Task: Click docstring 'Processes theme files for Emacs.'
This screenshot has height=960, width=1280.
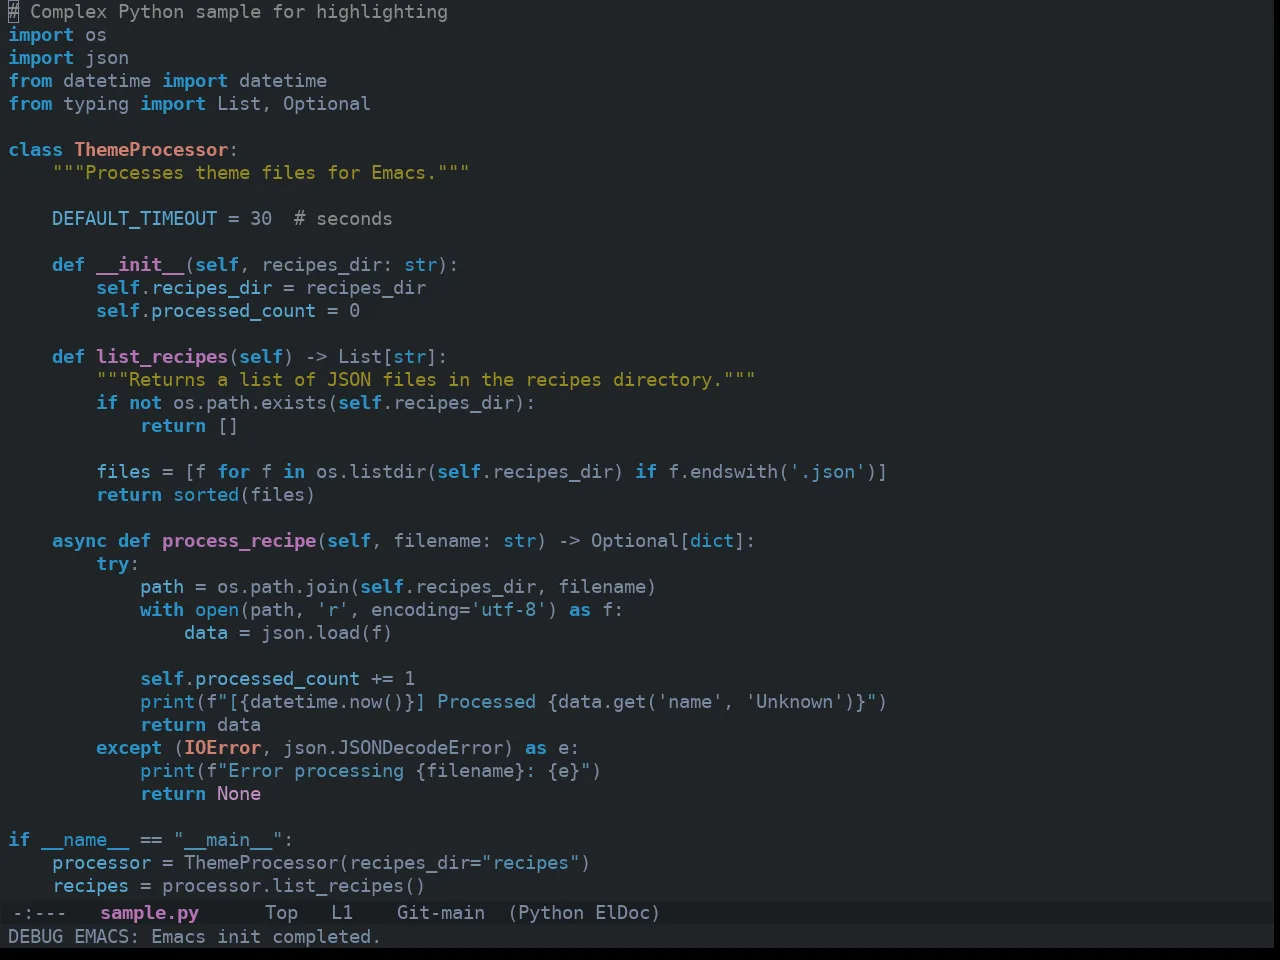Action: (261, 173)
